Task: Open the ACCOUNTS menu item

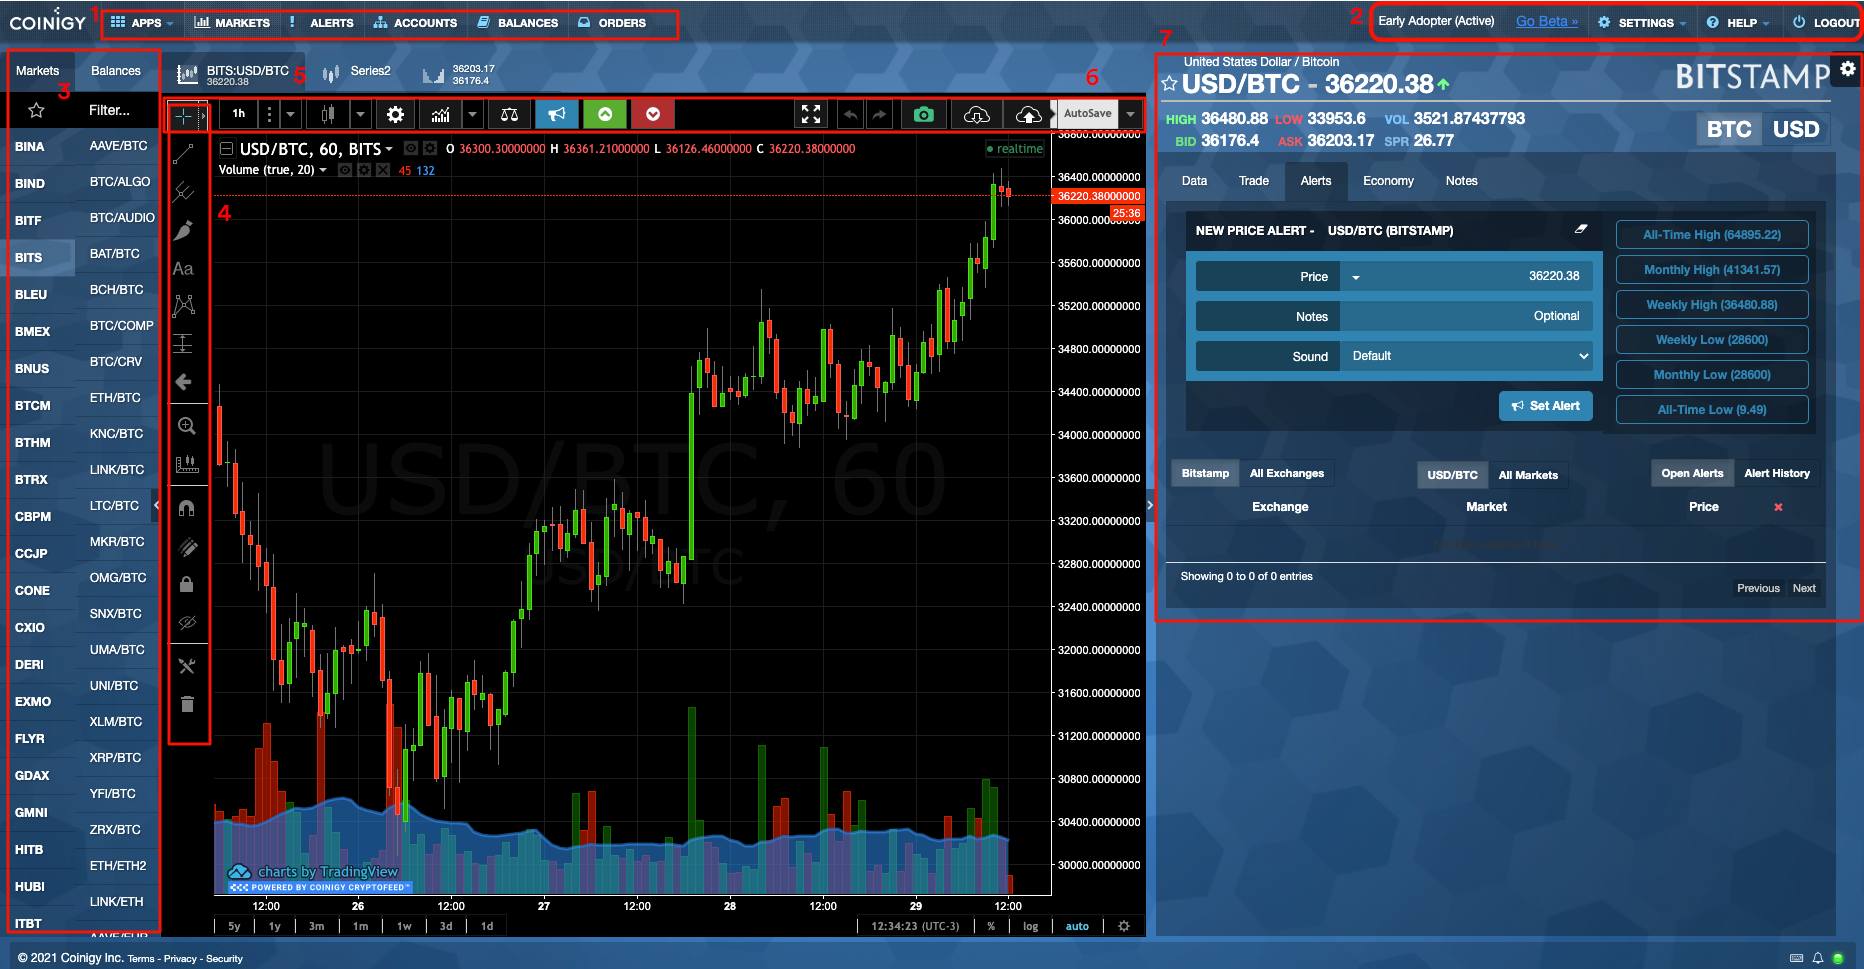Action: (x=415, y=22)
